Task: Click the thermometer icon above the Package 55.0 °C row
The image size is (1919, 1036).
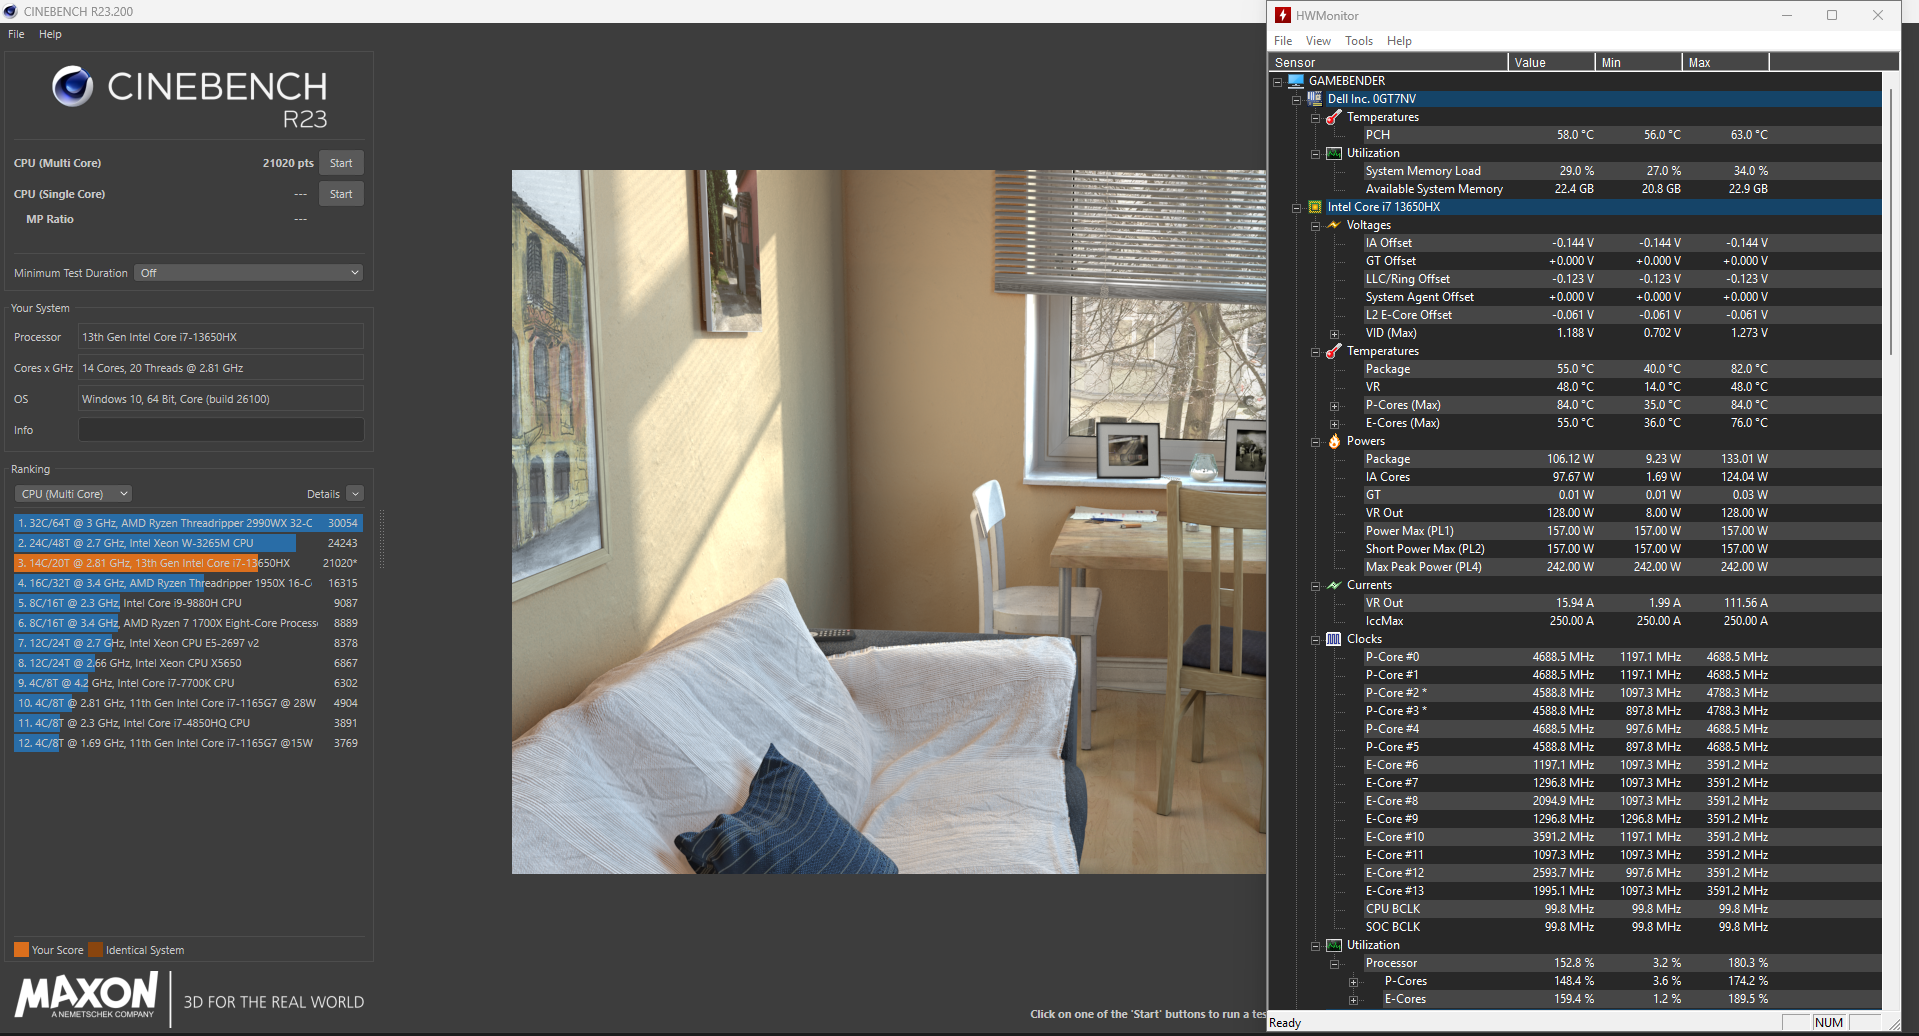Action: [x=1334, y=351]
